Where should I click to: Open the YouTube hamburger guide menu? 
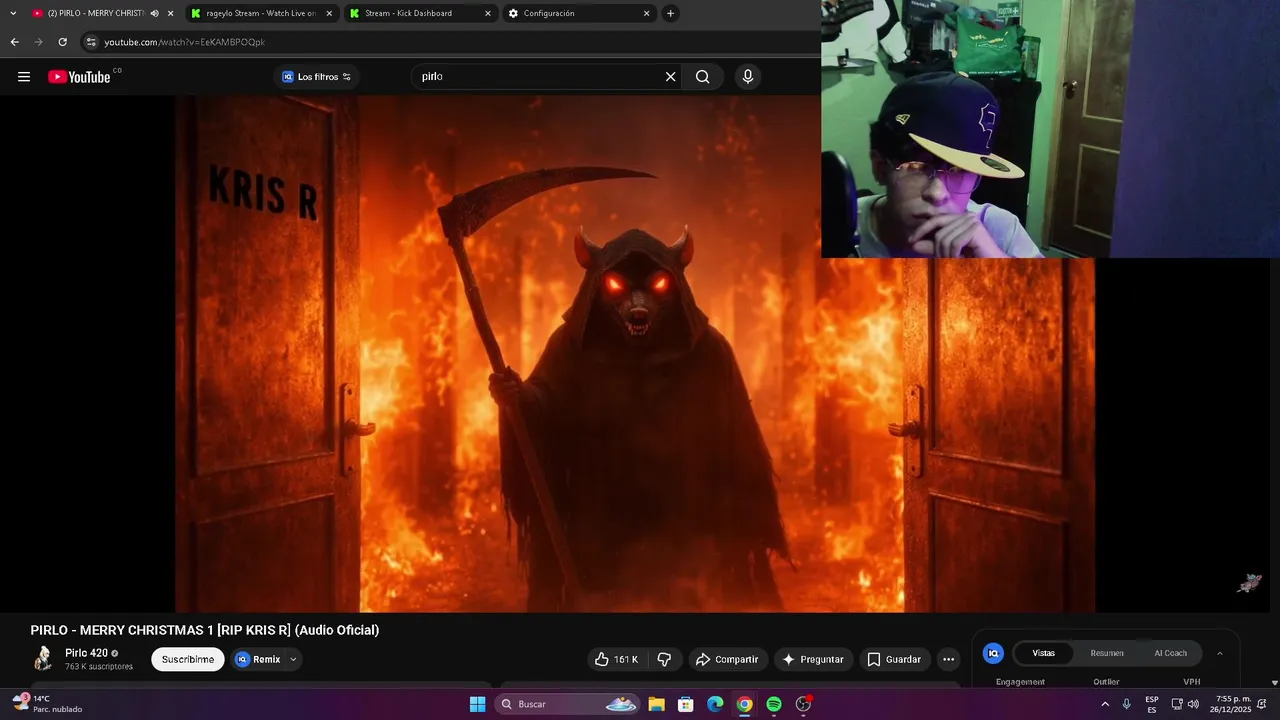click(x=24, y=77)
